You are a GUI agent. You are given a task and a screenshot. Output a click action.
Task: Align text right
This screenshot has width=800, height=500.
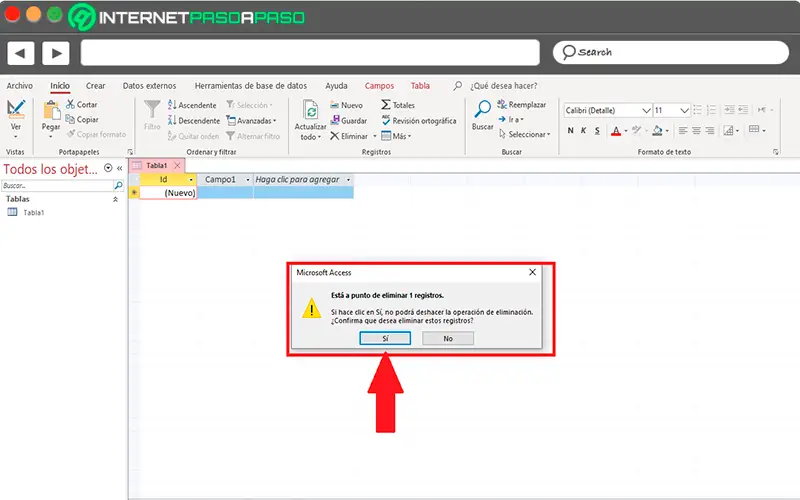point(710,131)
